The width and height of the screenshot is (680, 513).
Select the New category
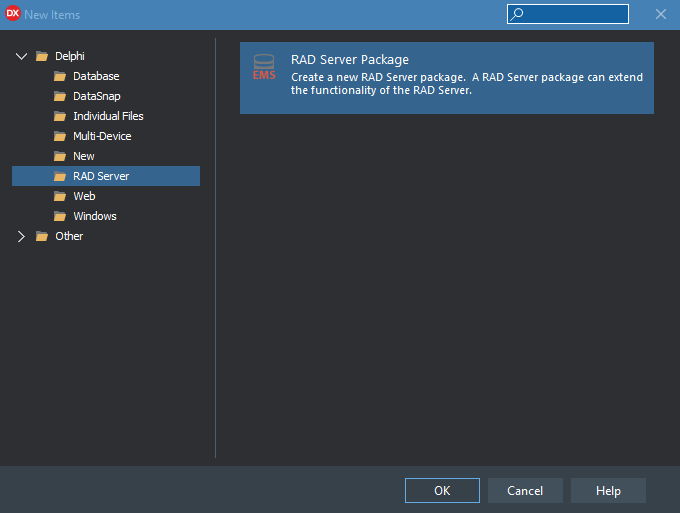pyautogui.click(x=84, y=156)
